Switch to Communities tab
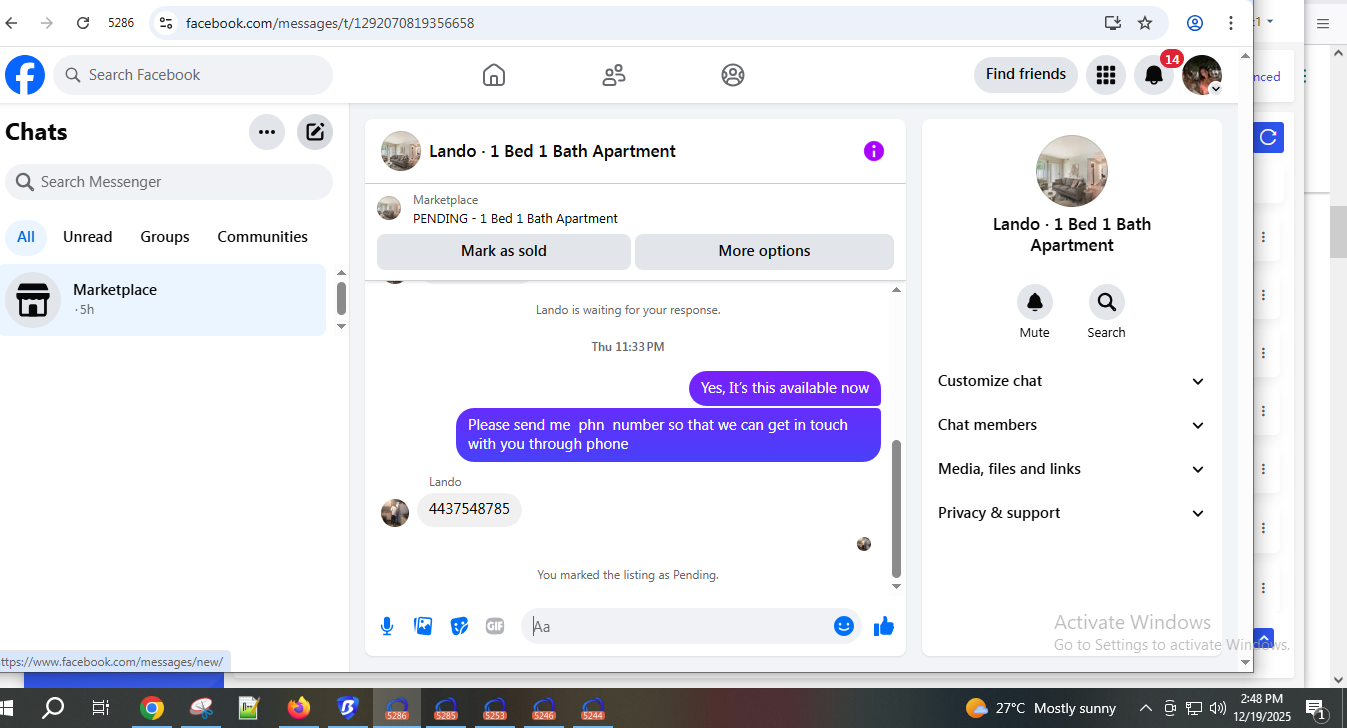 [x=263, y=237]
